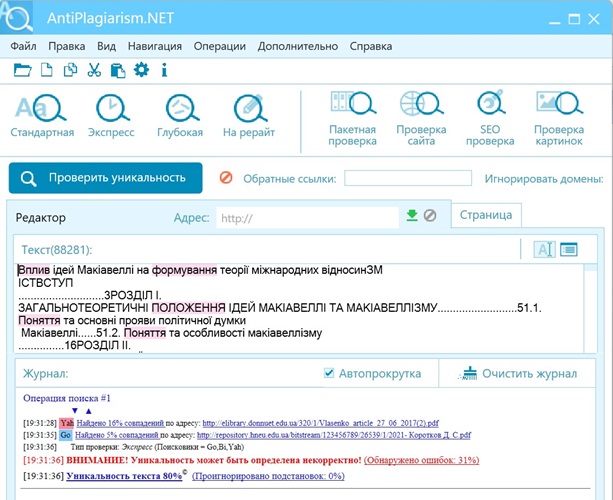Click the 'Игнорировать домены:' label
The image size is (613, 500).
pos(544,179)
